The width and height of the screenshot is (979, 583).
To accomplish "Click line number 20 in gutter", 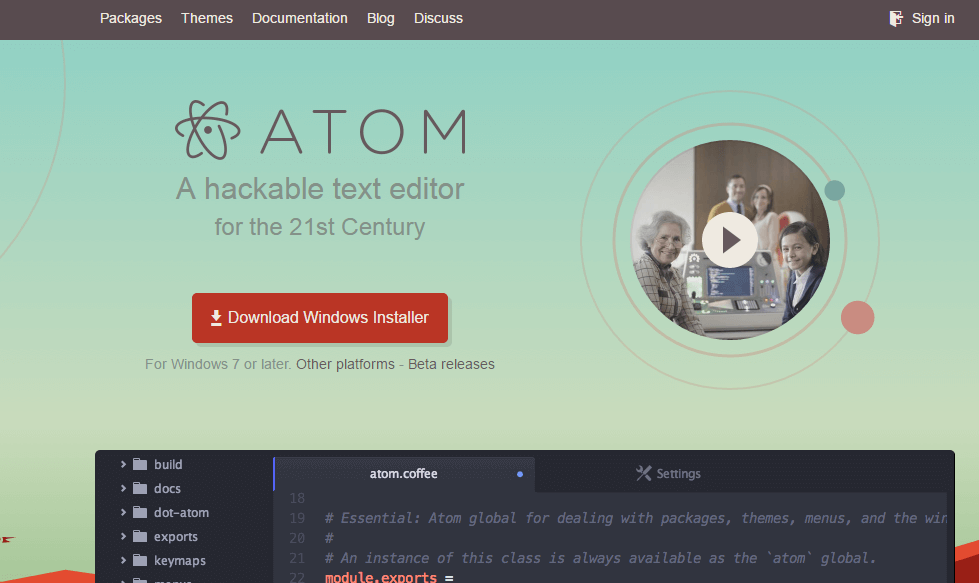I will 297,538.
